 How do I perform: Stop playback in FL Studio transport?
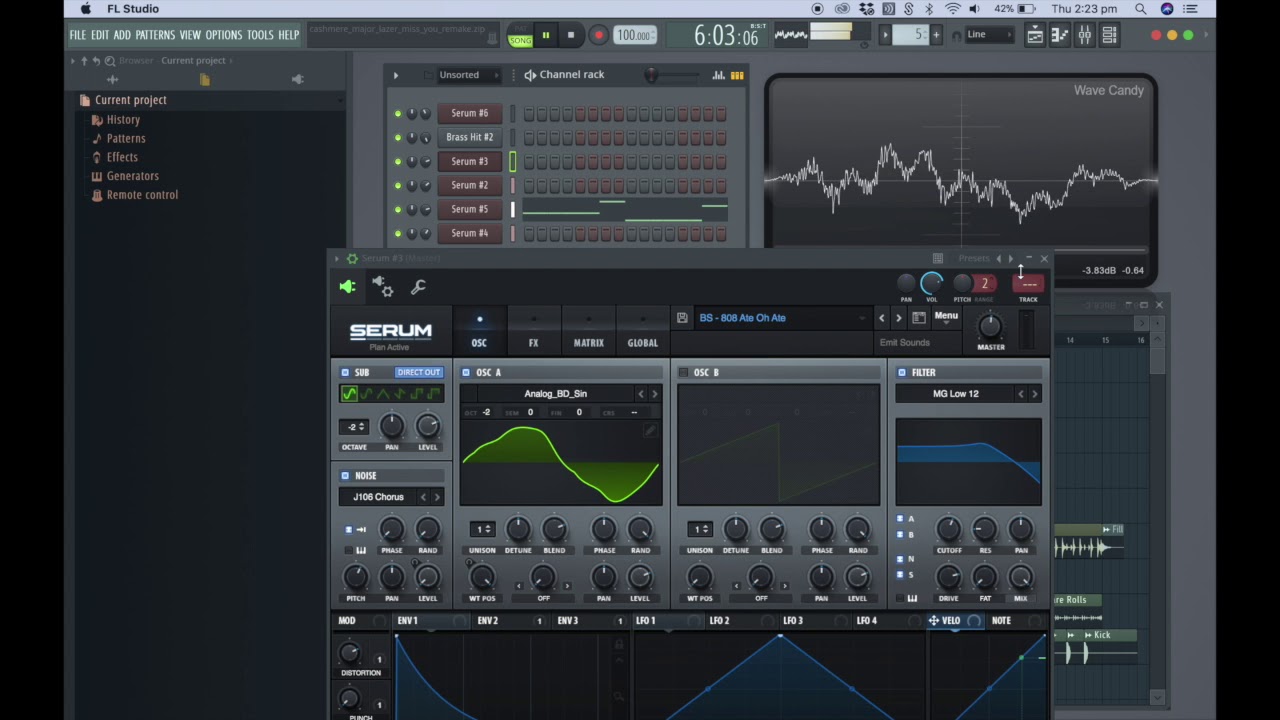pyautogui.click(x=571, y=35)
